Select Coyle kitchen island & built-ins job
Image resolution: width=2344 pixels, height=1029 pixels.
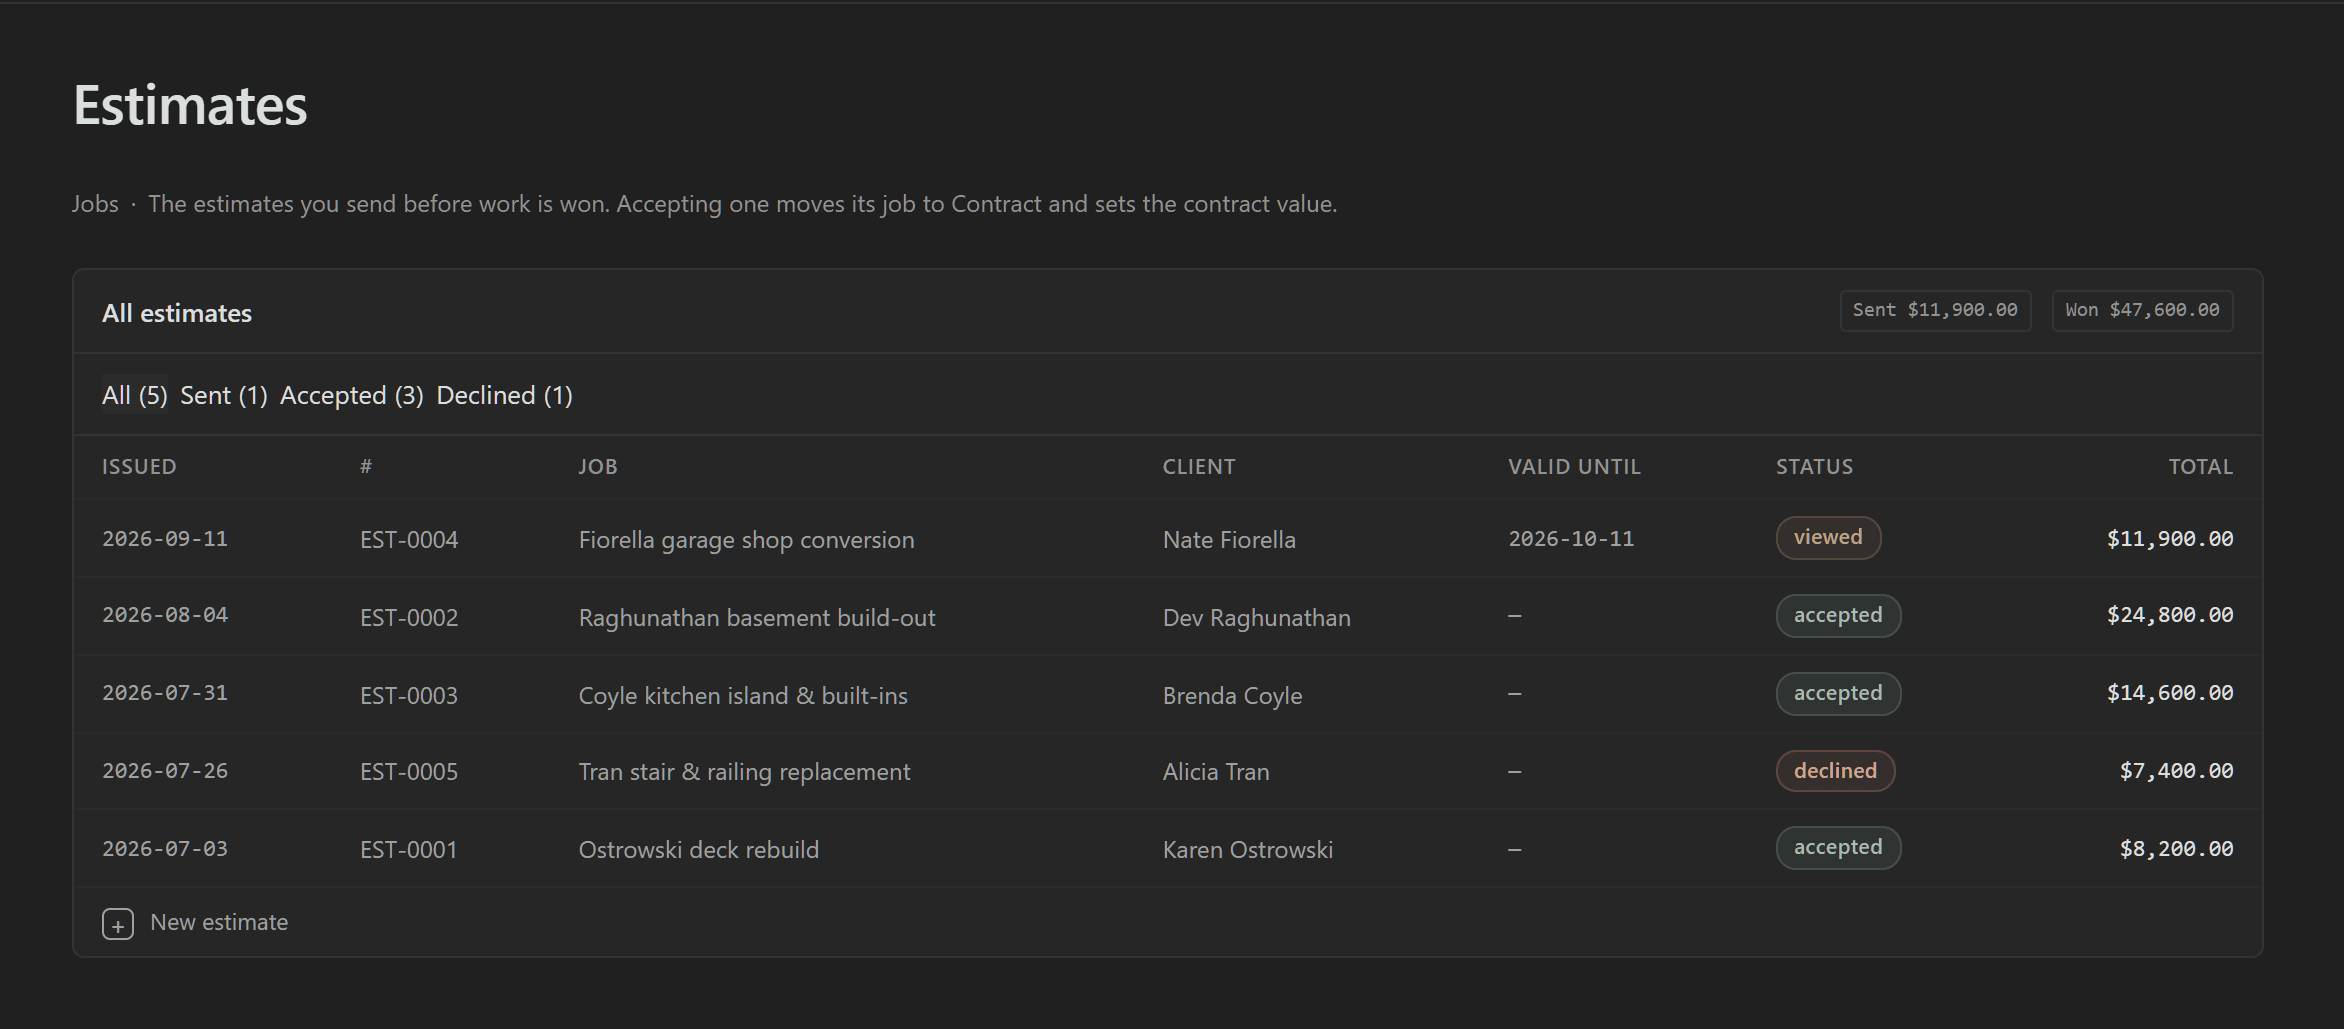[743, 696]
